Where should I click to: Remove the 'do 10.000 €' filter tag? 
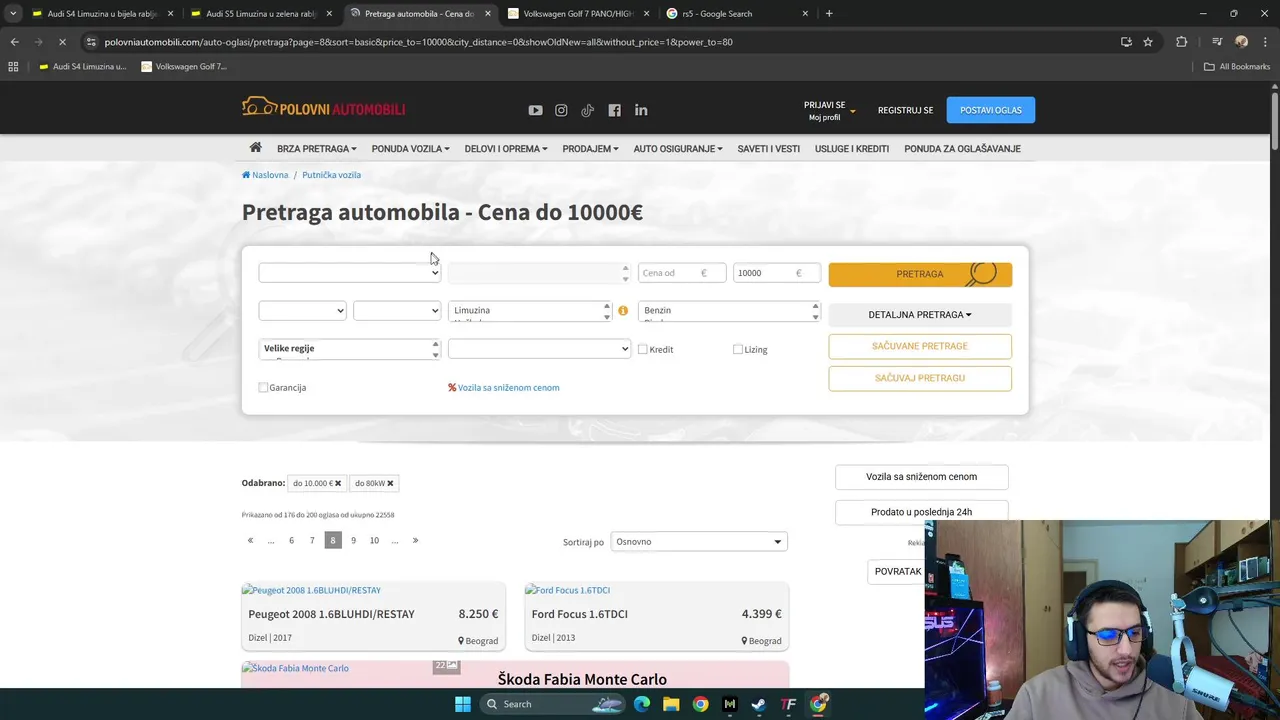[338, 483]
